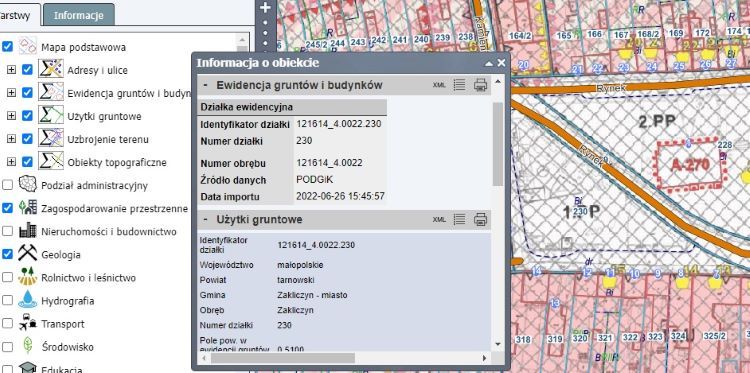Click the Transport vehicles icon
The image size is (750, 373).
pyautogui.click(x=28, y=322)
